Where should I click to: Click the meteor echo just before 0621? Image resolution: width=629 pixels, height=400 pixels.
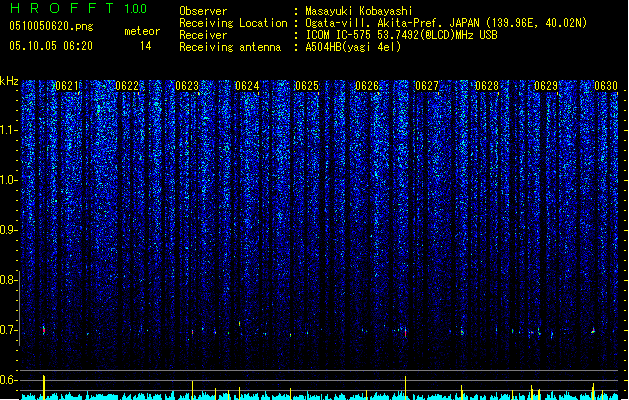click(x=44, y=330)
